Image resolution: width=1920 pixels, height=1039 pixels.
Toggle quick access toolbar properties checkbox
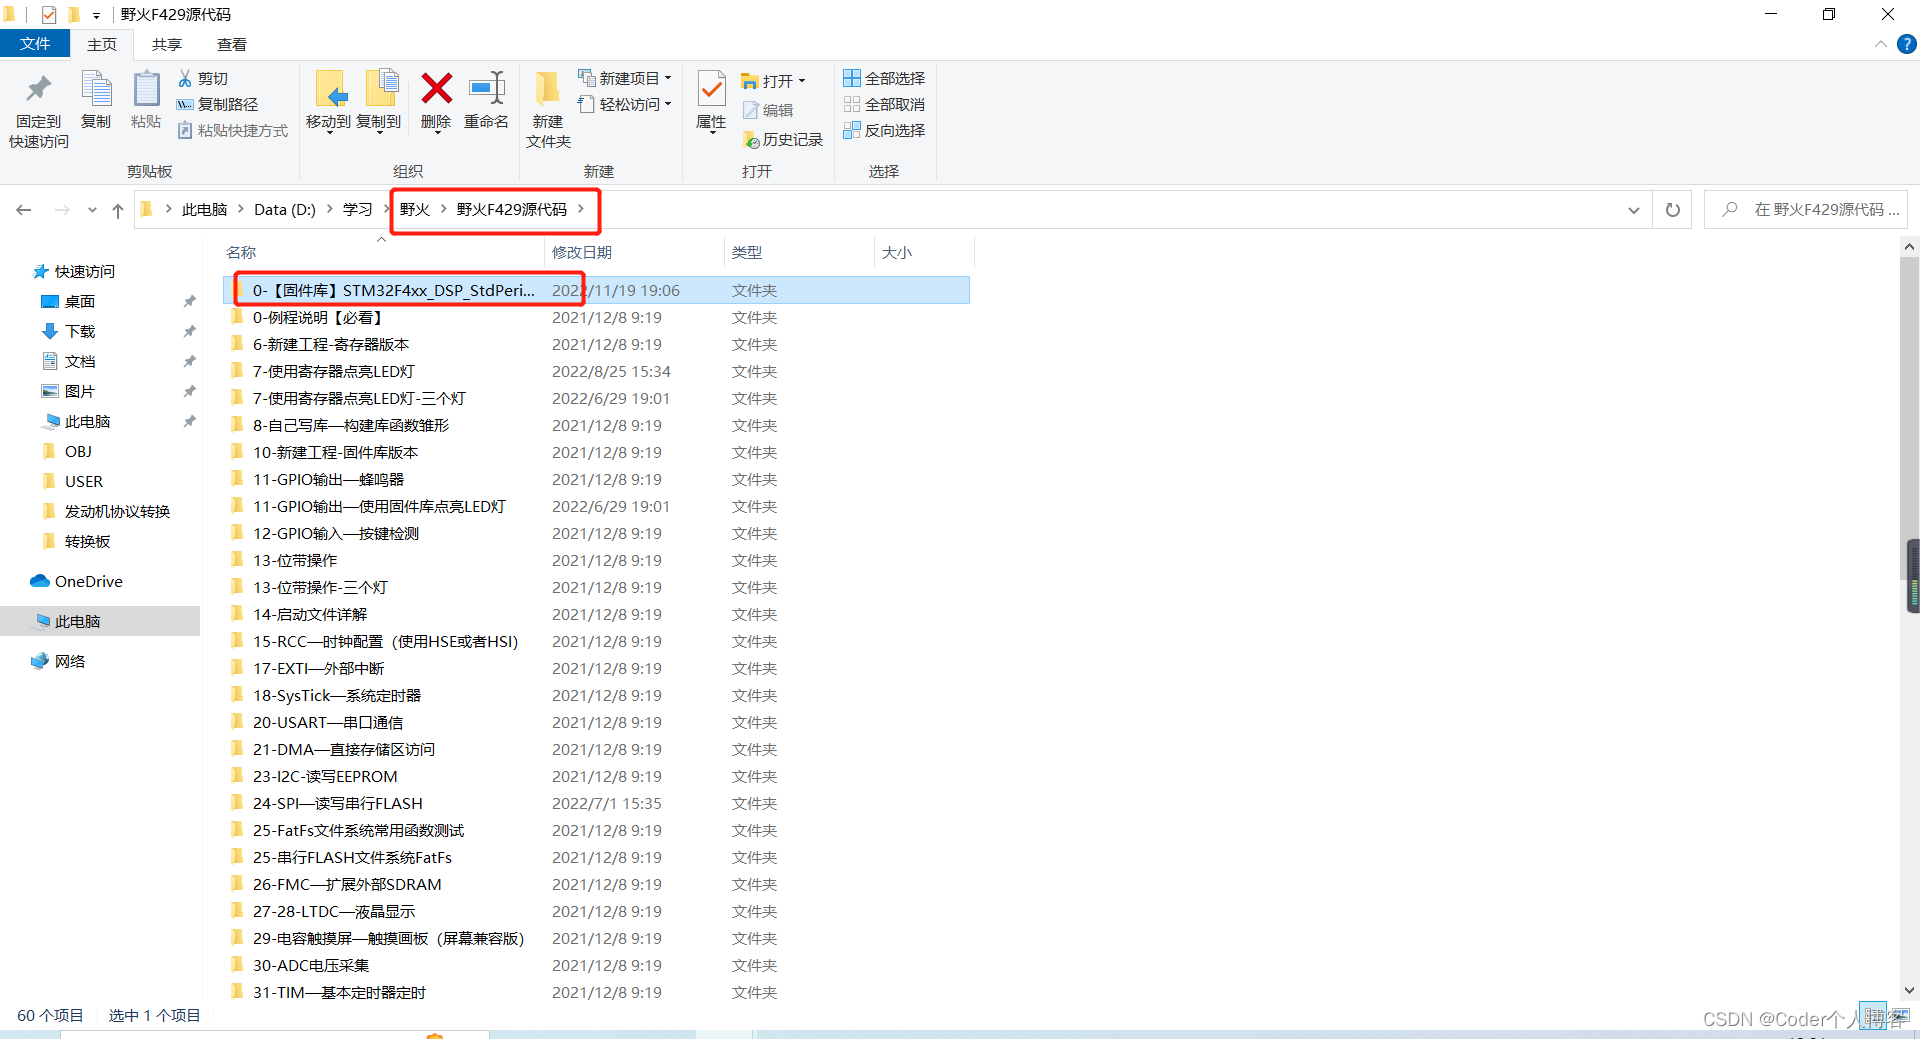(x=49, y=14)
